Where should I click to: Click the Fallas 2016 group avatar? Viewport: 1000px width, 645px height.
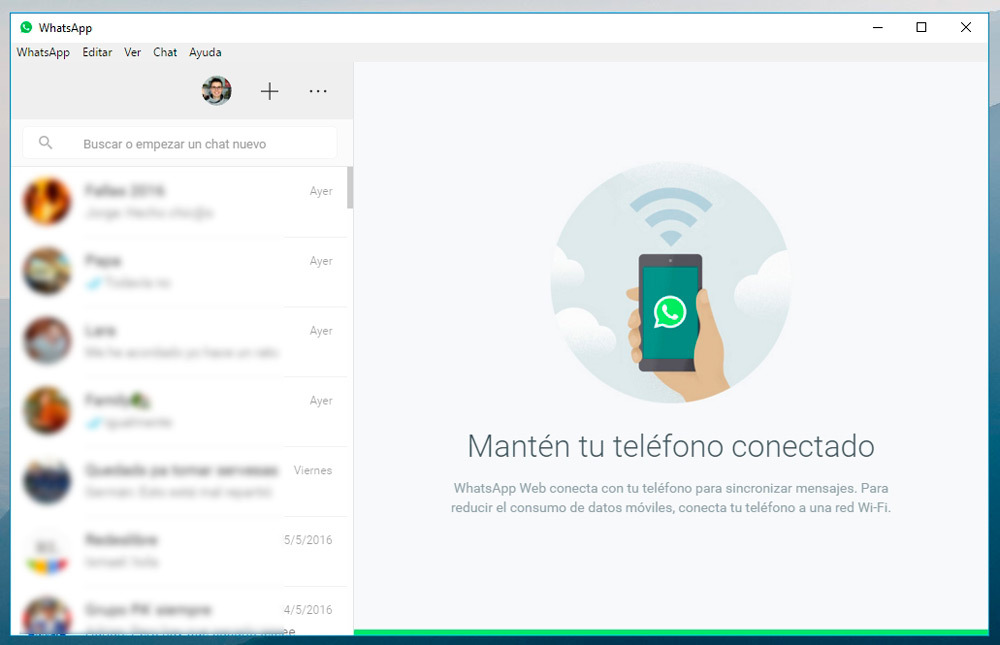pos(47,201)
